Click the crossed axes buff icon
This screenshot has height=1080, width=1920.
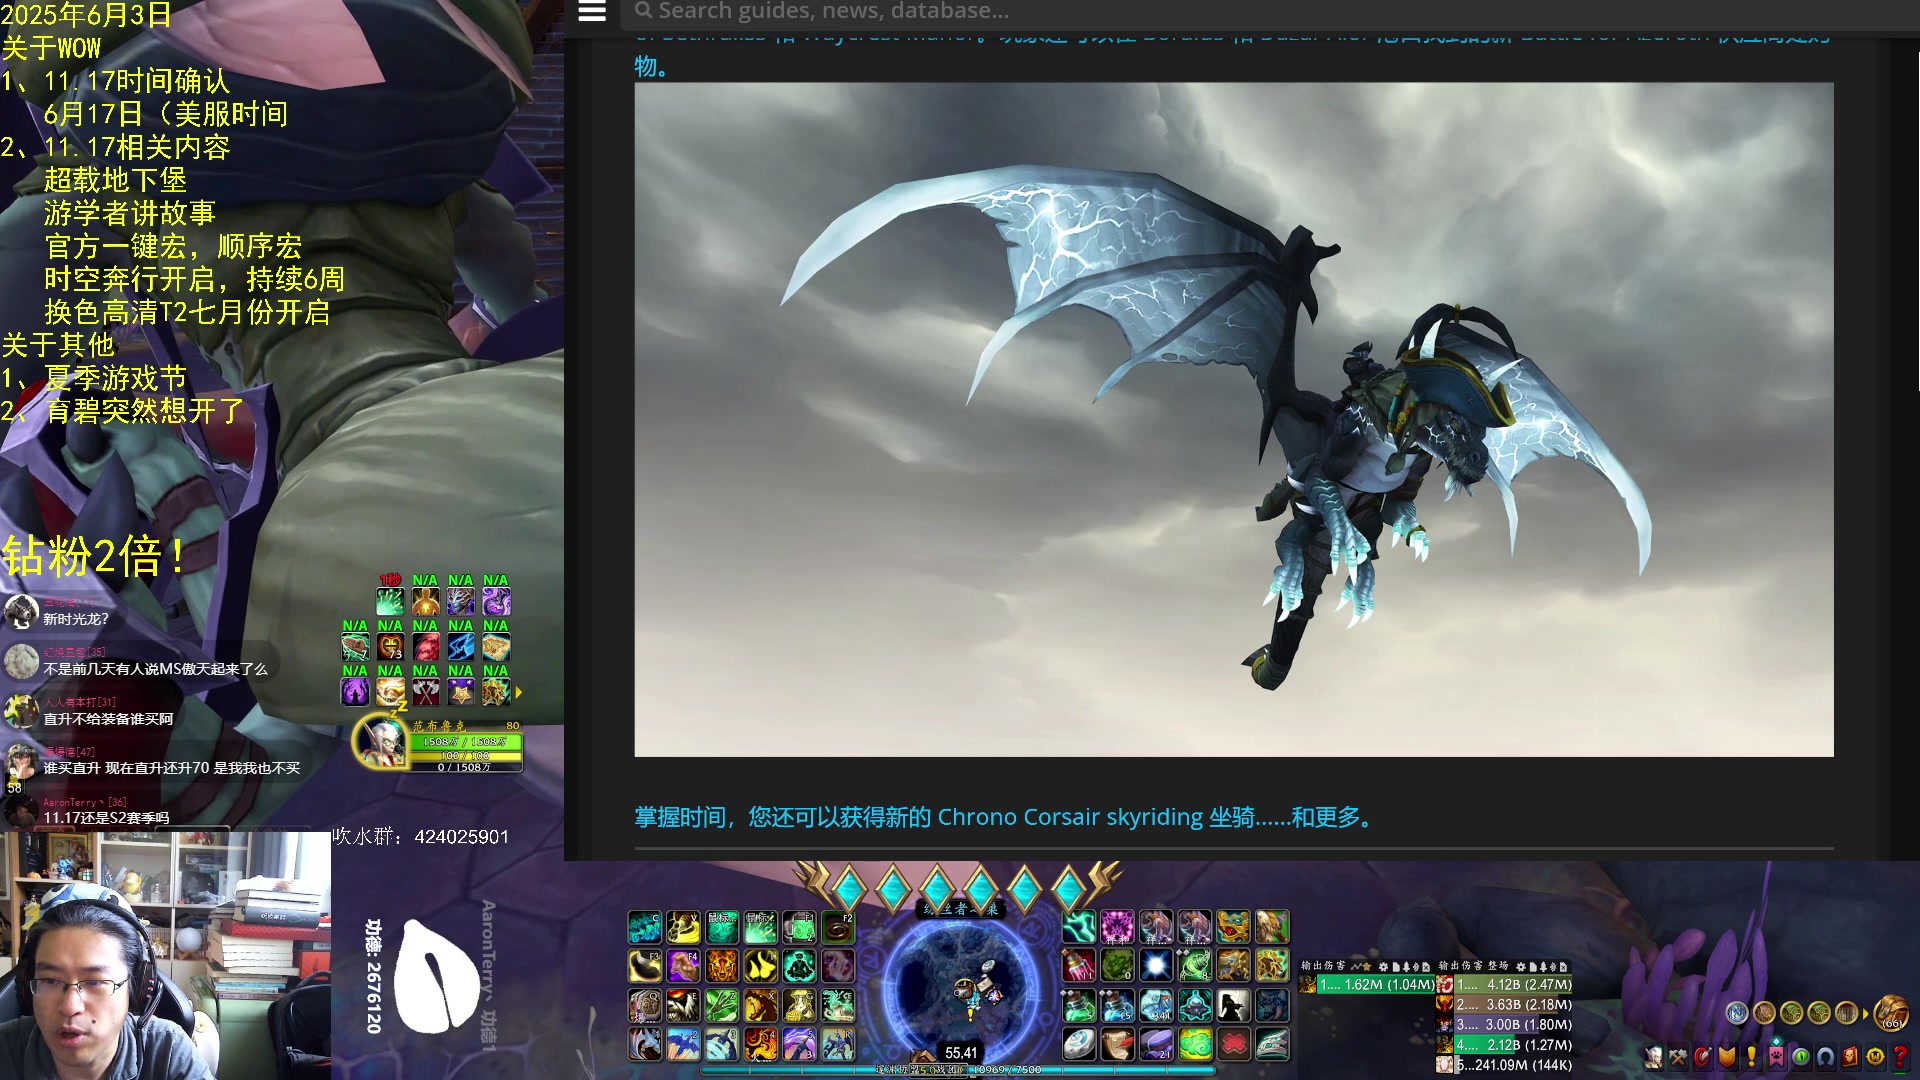425,691
